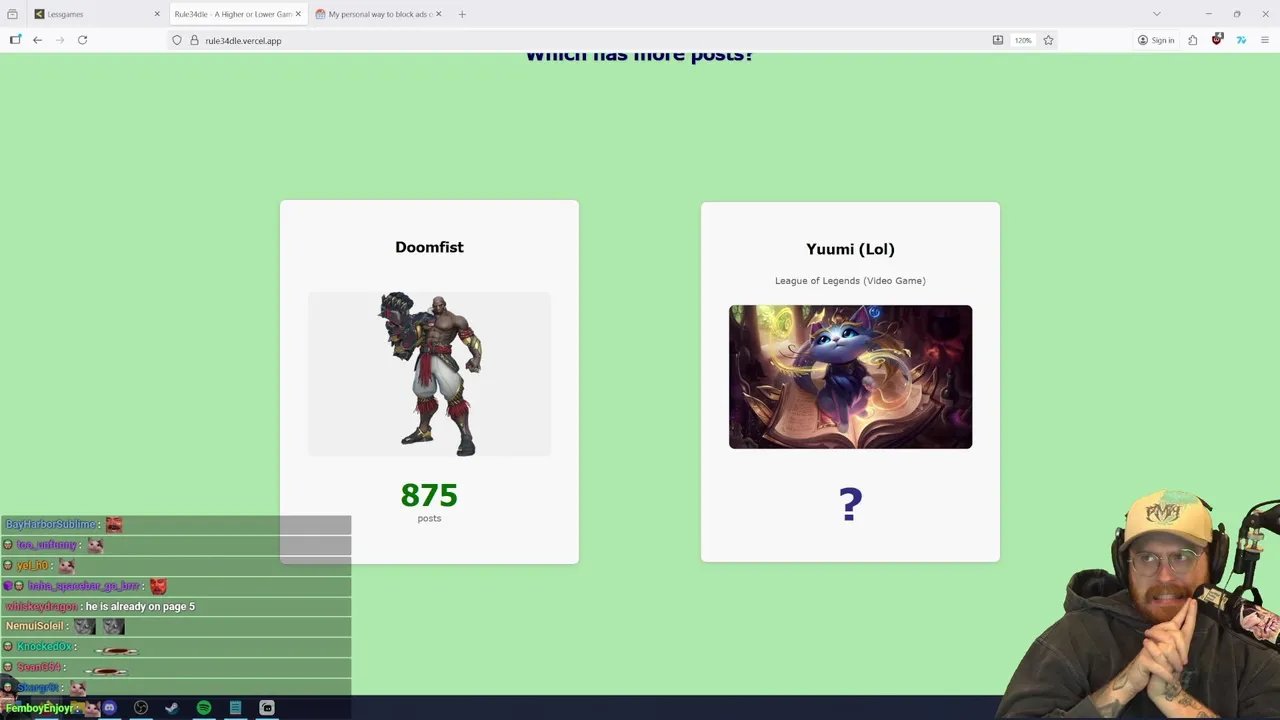Click the install app icon in address bar
This screenshot has height=720, width=1280.
click(x=998, y=40)
